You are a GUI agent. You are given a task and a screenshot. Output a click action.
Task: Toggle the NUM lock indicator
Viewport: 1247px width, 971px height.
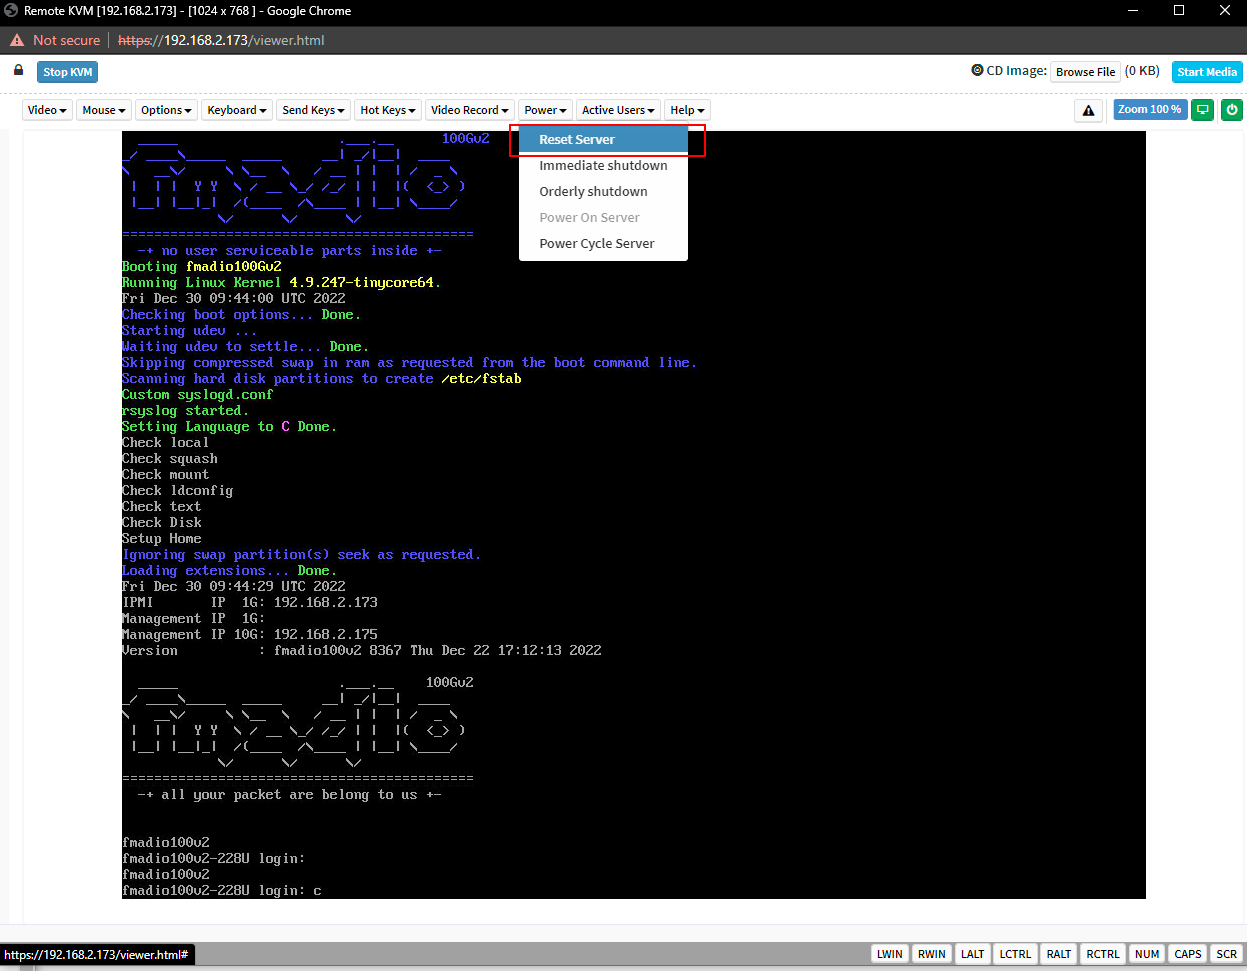1147,954
